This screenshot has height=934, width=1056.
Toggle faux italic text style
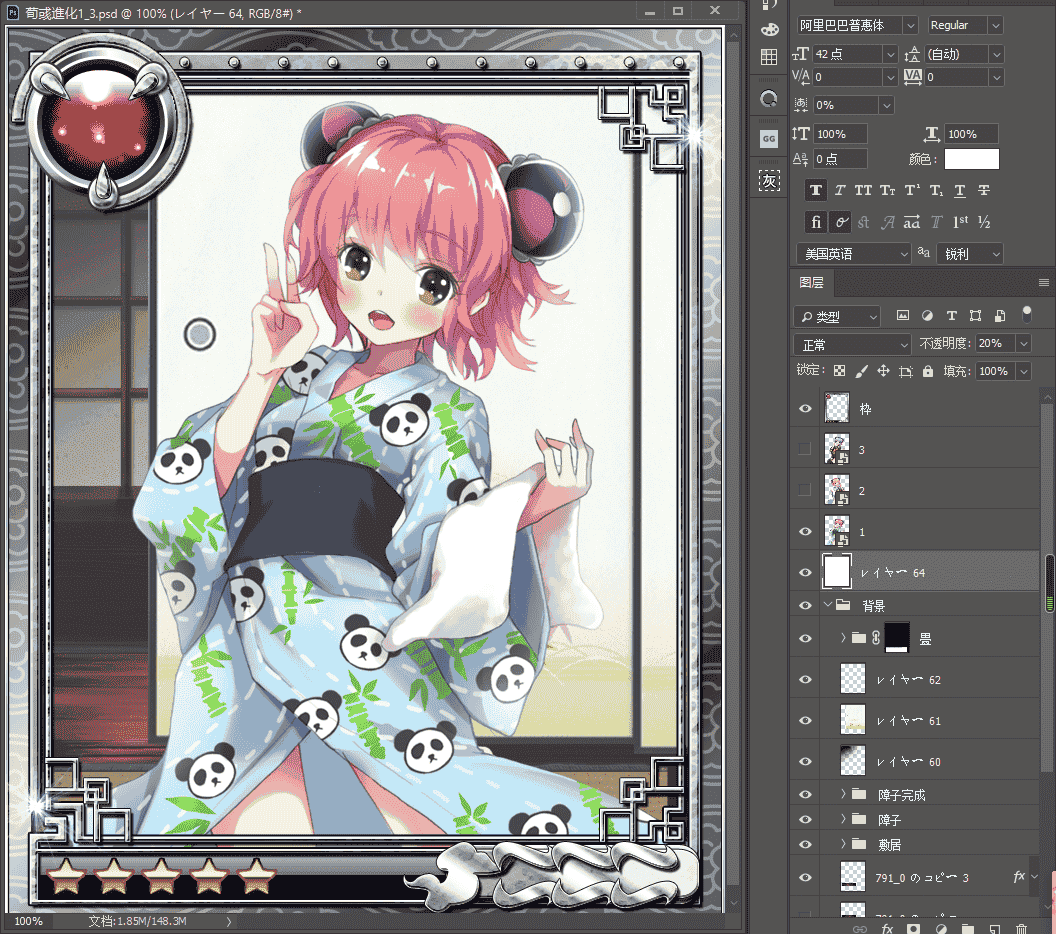(x=840, y=191)
